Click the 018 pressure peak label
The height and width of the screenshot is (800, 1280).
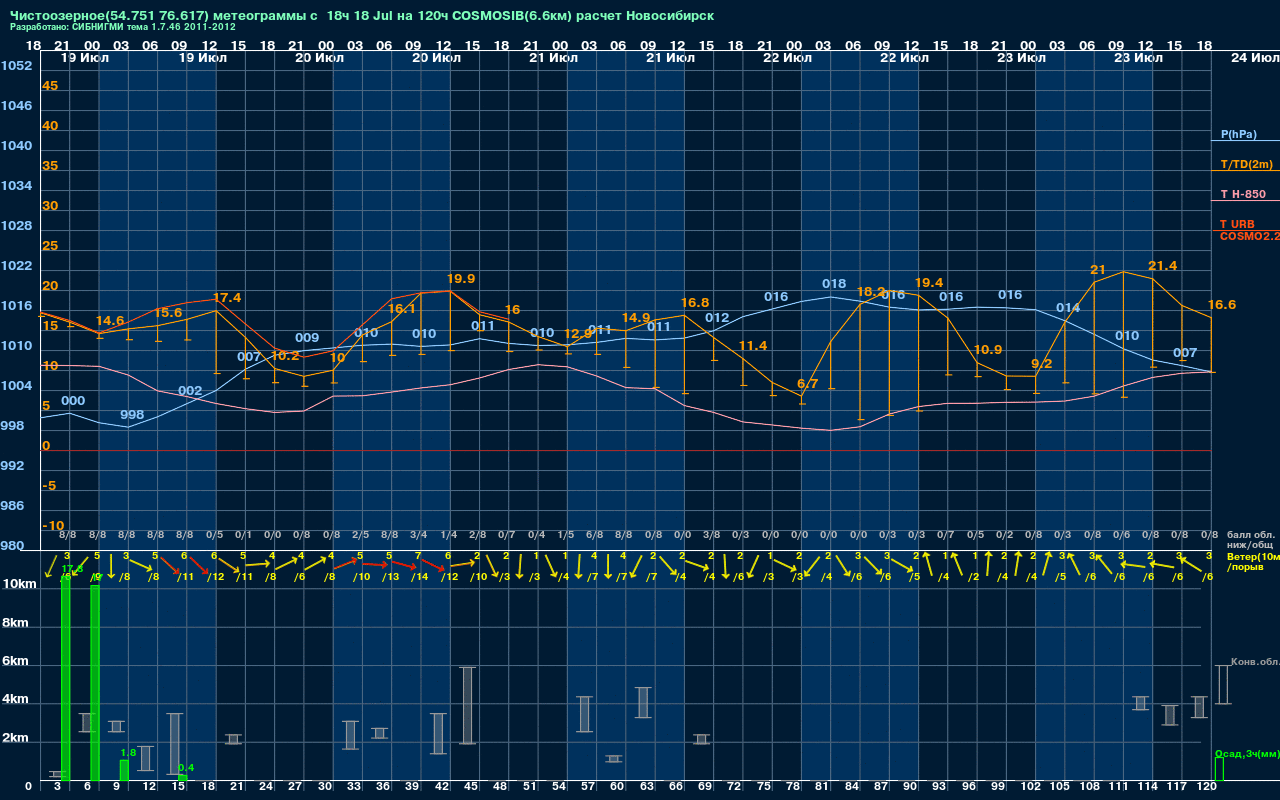coord(834,284)
